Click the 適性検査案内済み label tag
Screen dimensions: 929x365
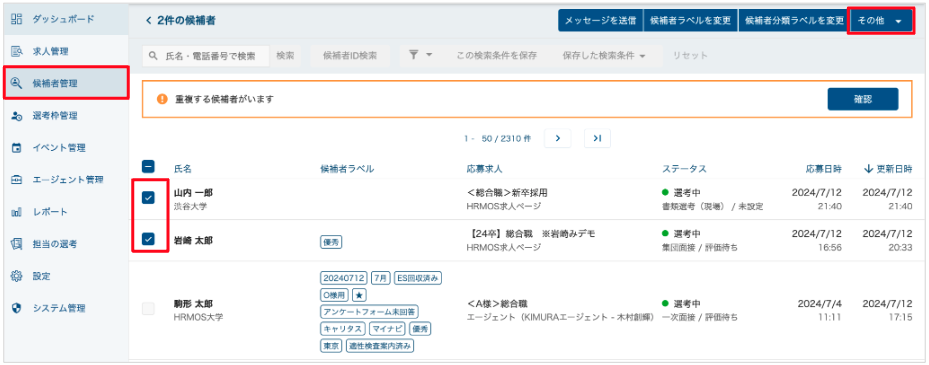click(380, 345)
